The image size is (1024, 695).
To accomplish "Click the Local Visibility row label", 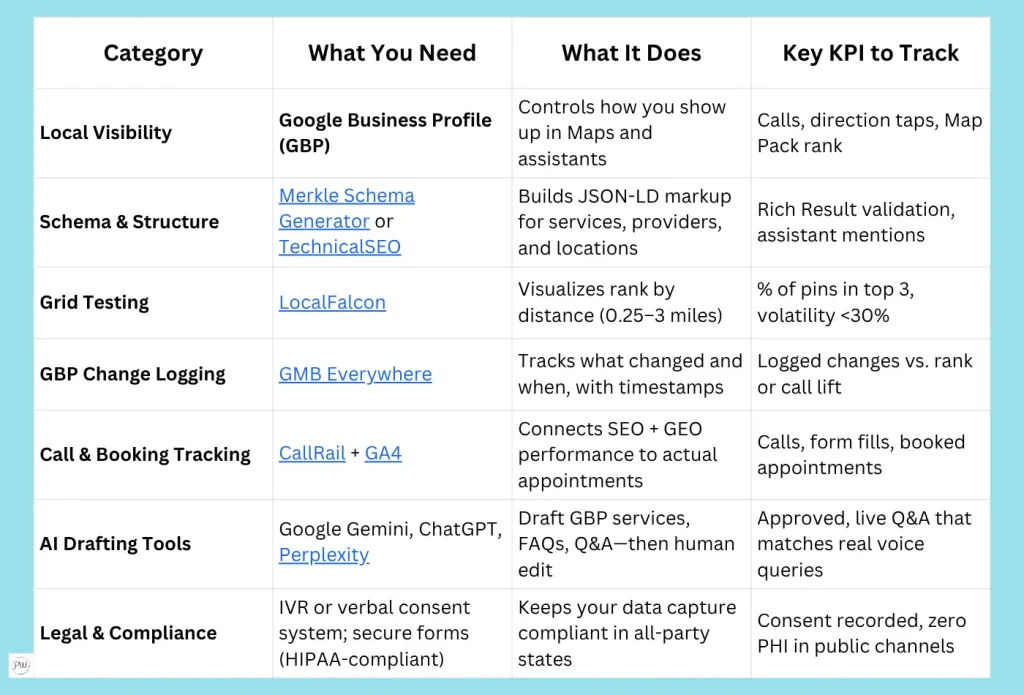I will 106,132.
